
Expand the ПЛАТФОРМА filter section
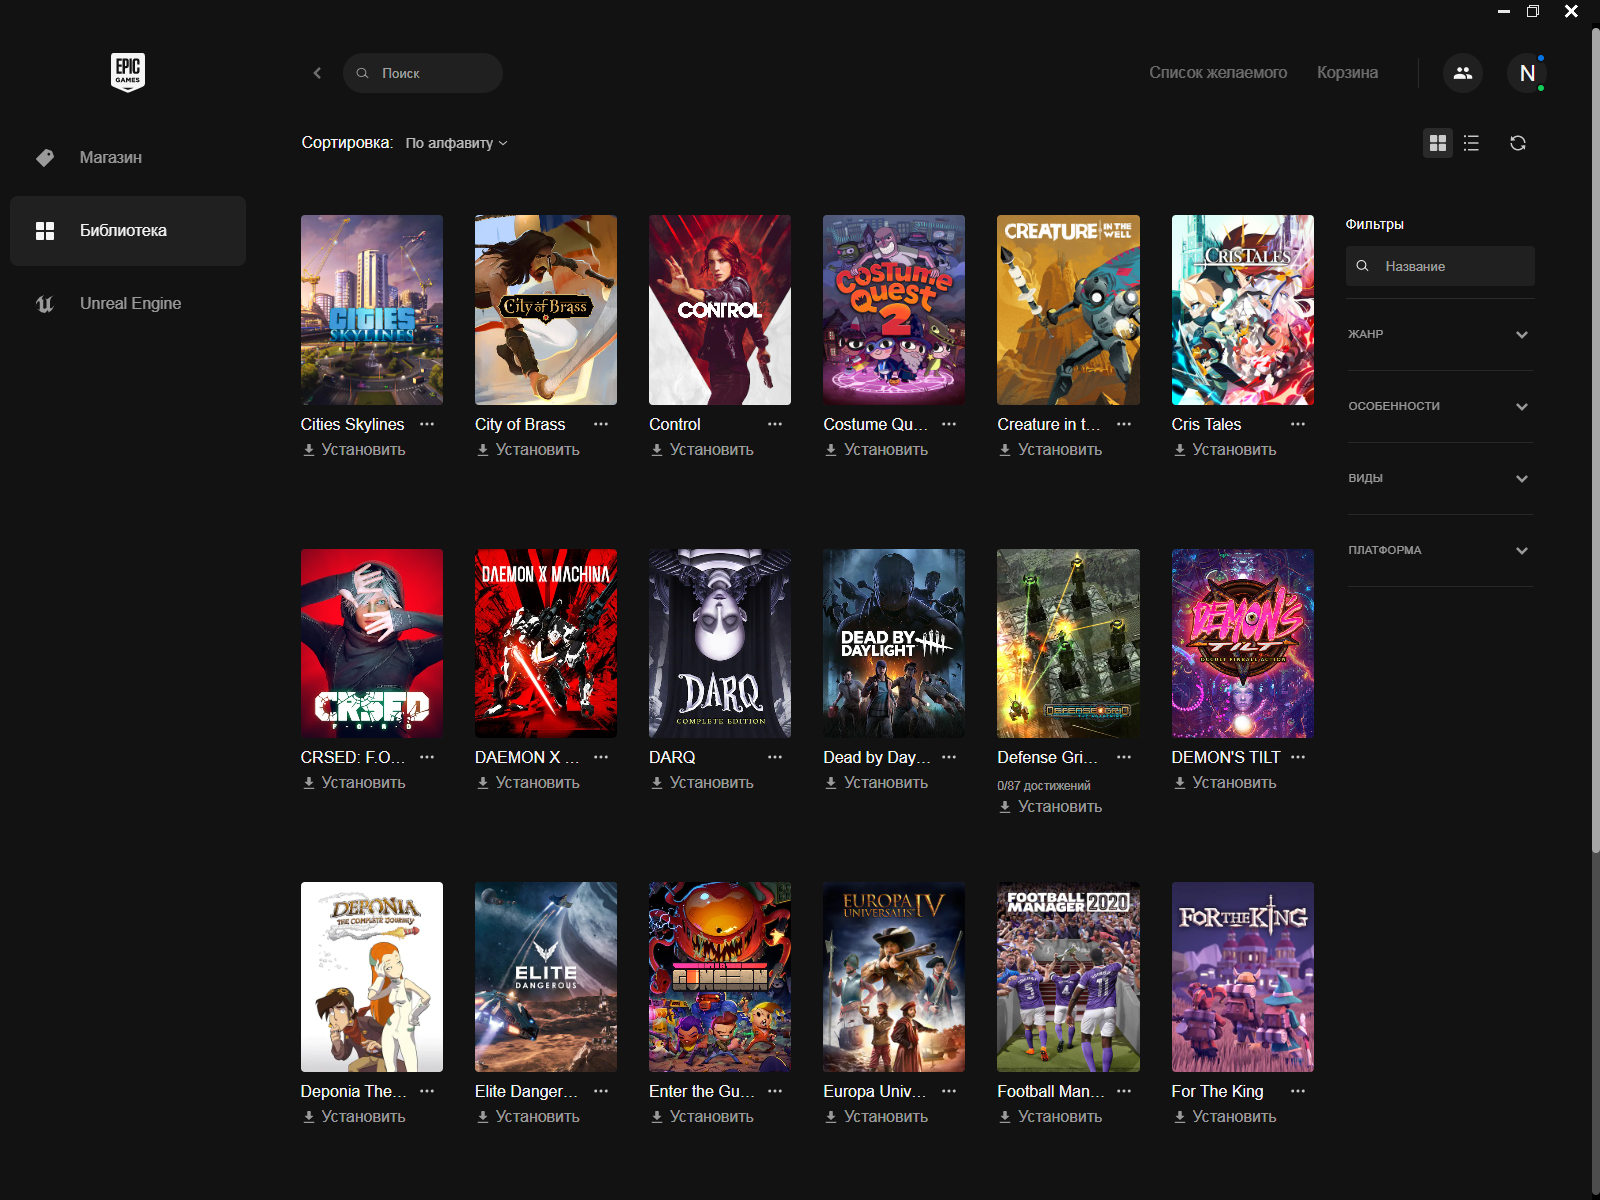point(1440,550)
